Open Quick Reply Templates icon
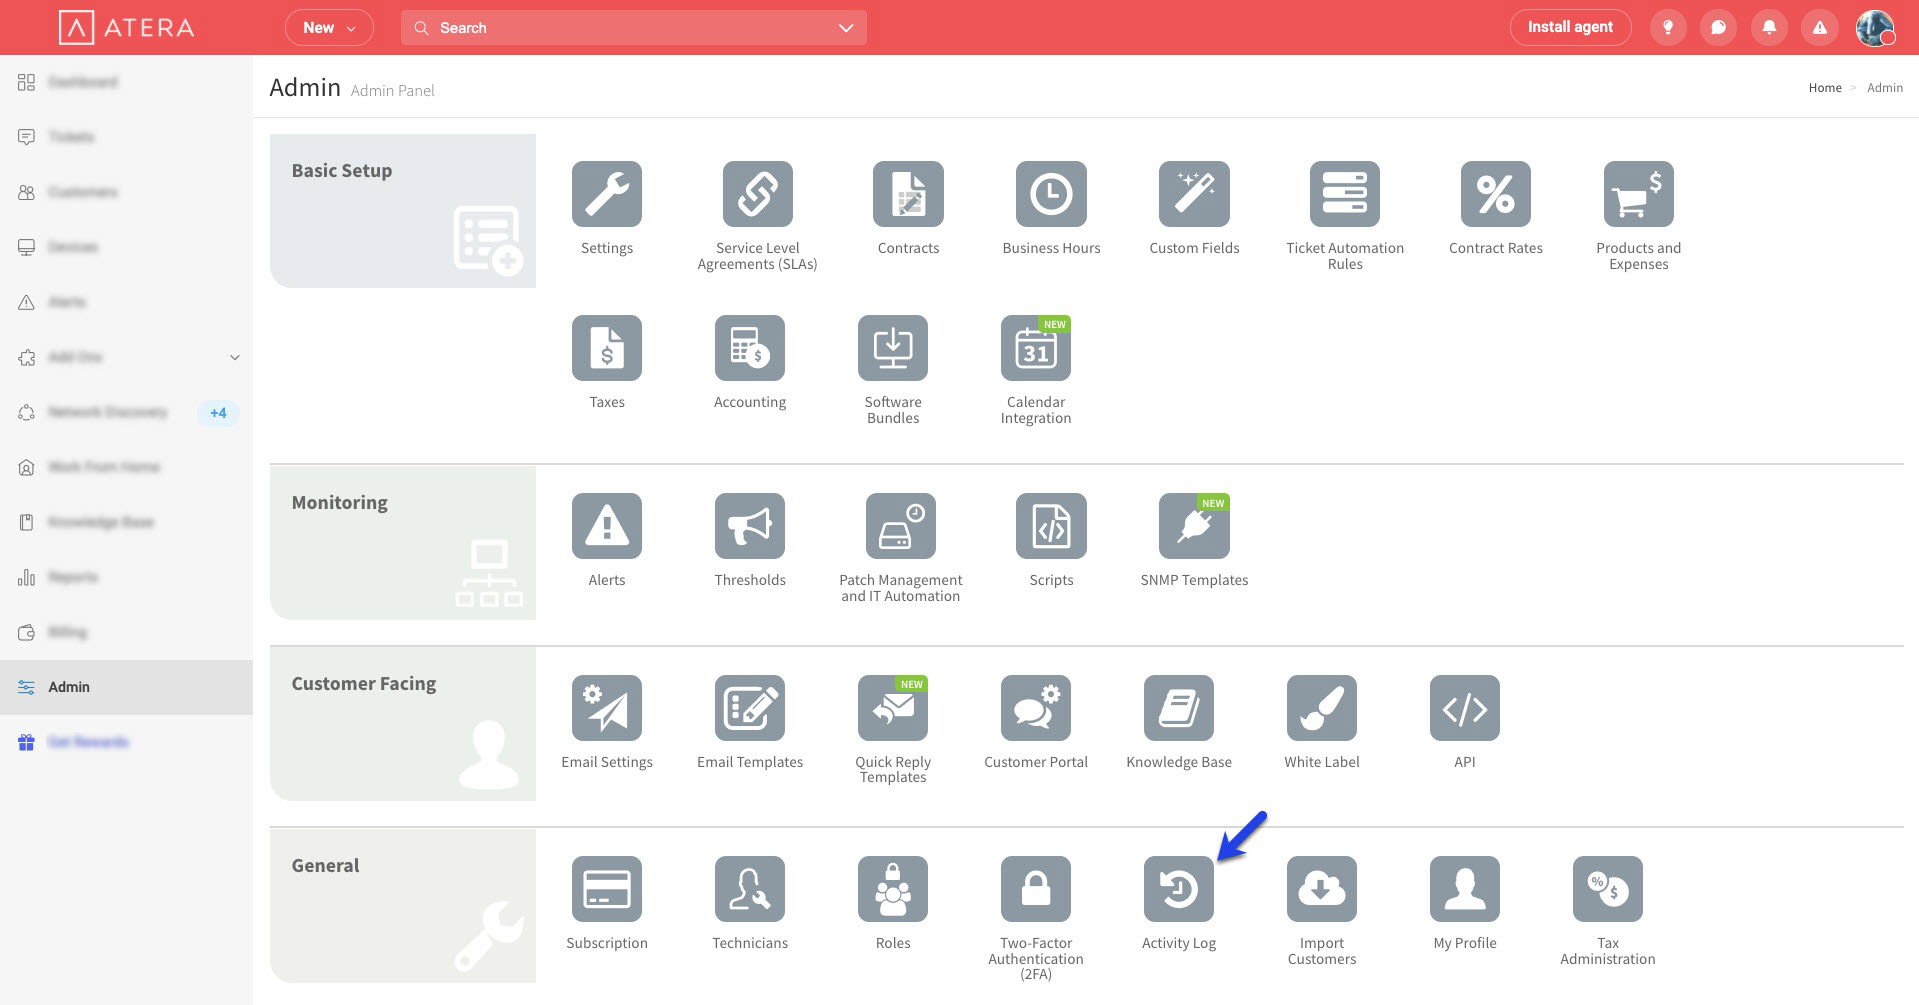The image size is (1919, 1005). (893, 708)
